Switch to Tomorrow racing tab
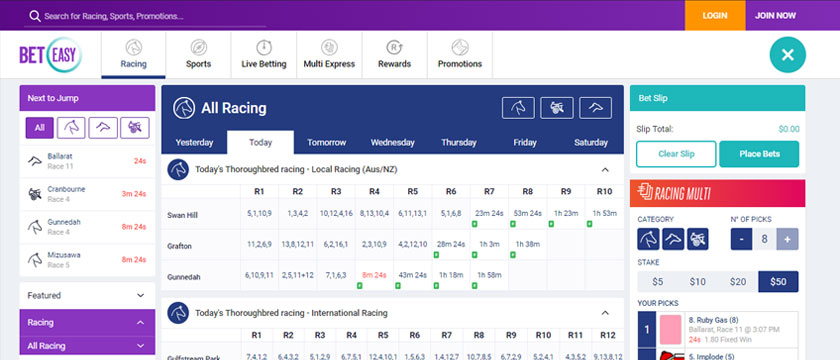The image size is (840, 360). 326,142
